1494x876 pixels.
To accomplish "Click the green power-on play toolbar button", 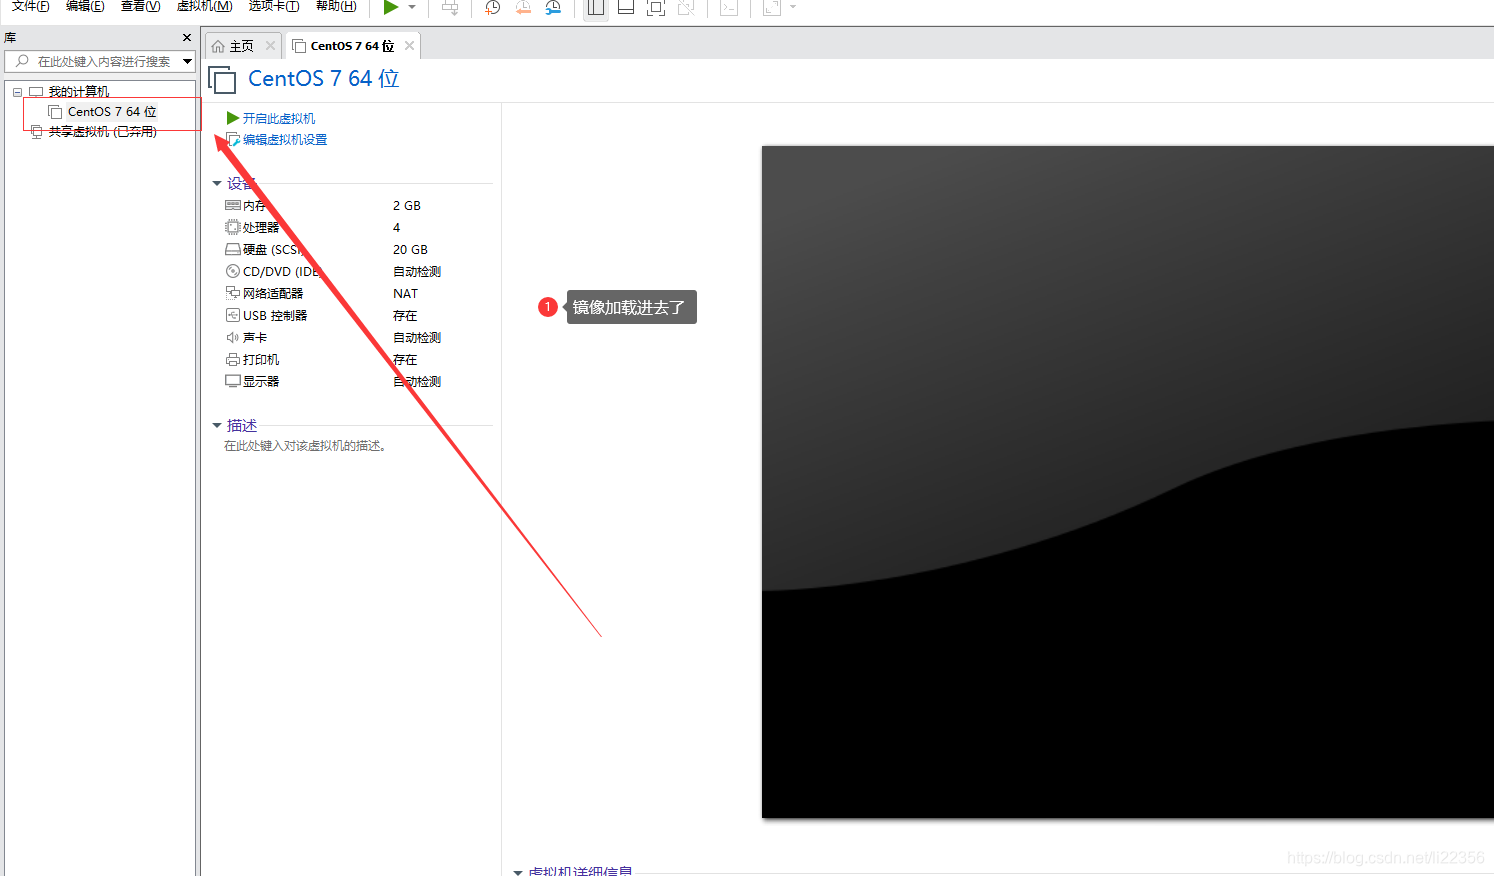I will tap(390, 7).
